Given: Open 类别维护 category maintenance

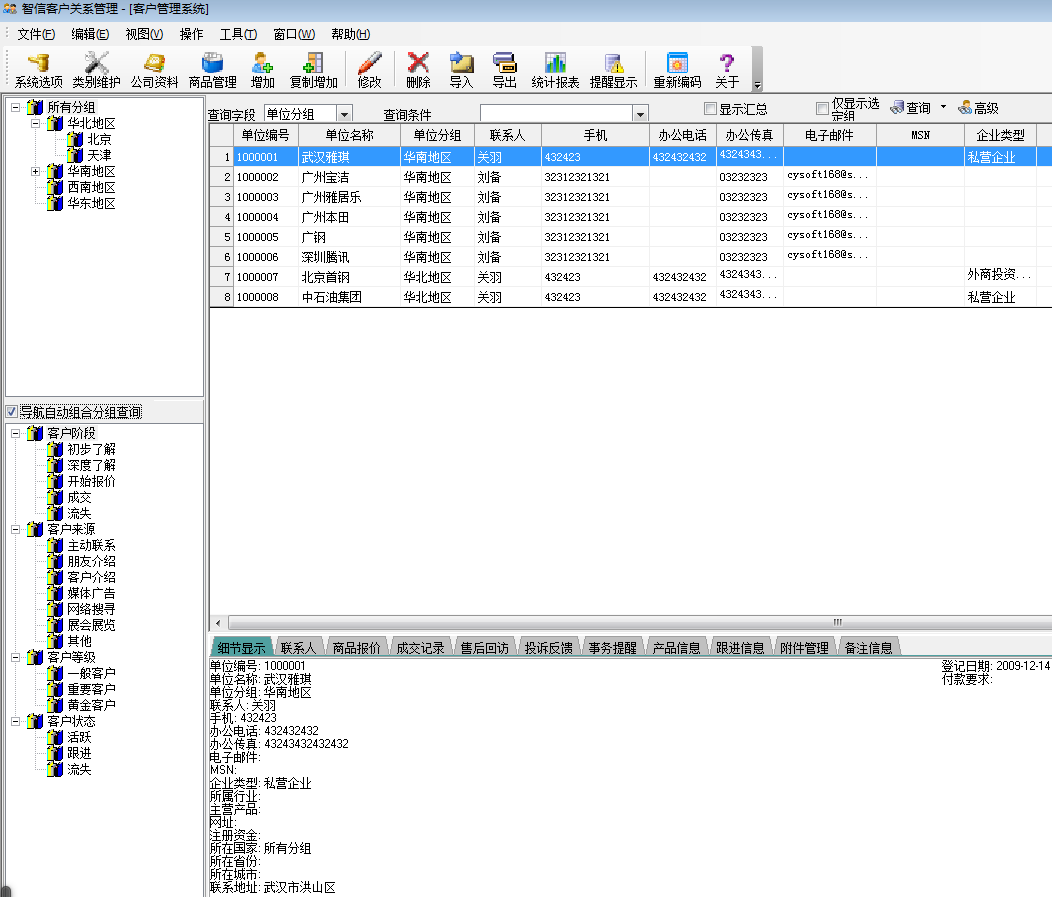Looking at the screenshot, I should (x=96, y=70).
